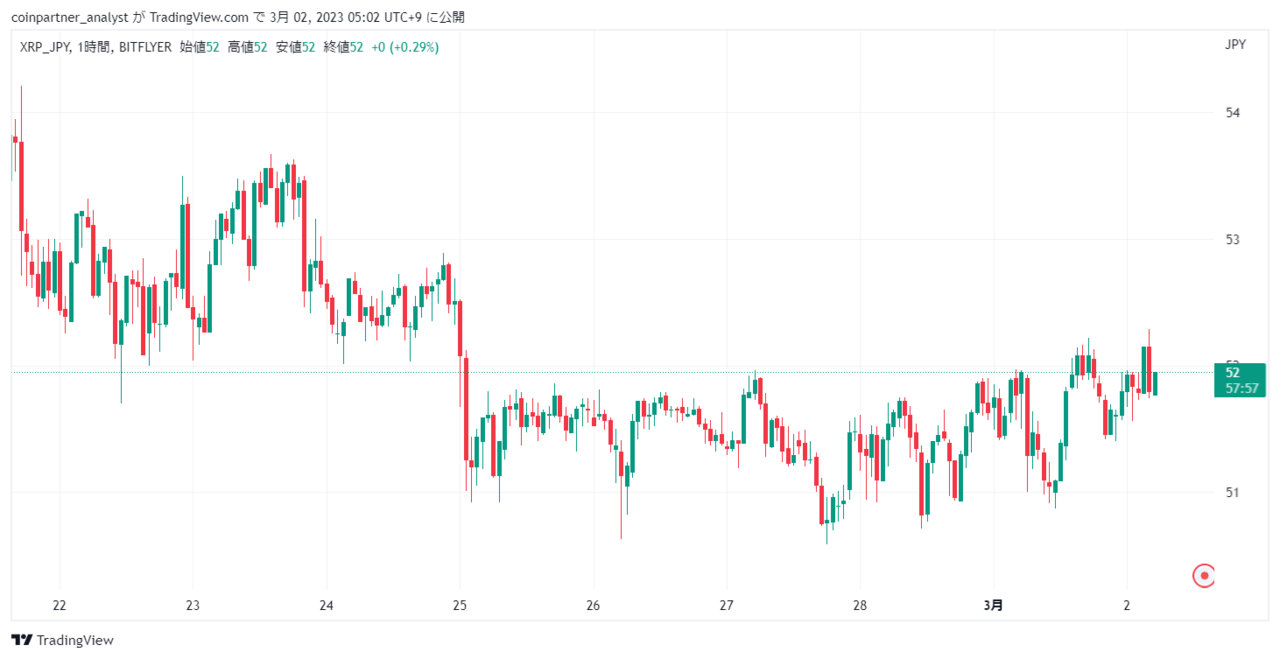1280x659 pixels.
Task: Click the red circular target icon
Action: point(1205,575)
